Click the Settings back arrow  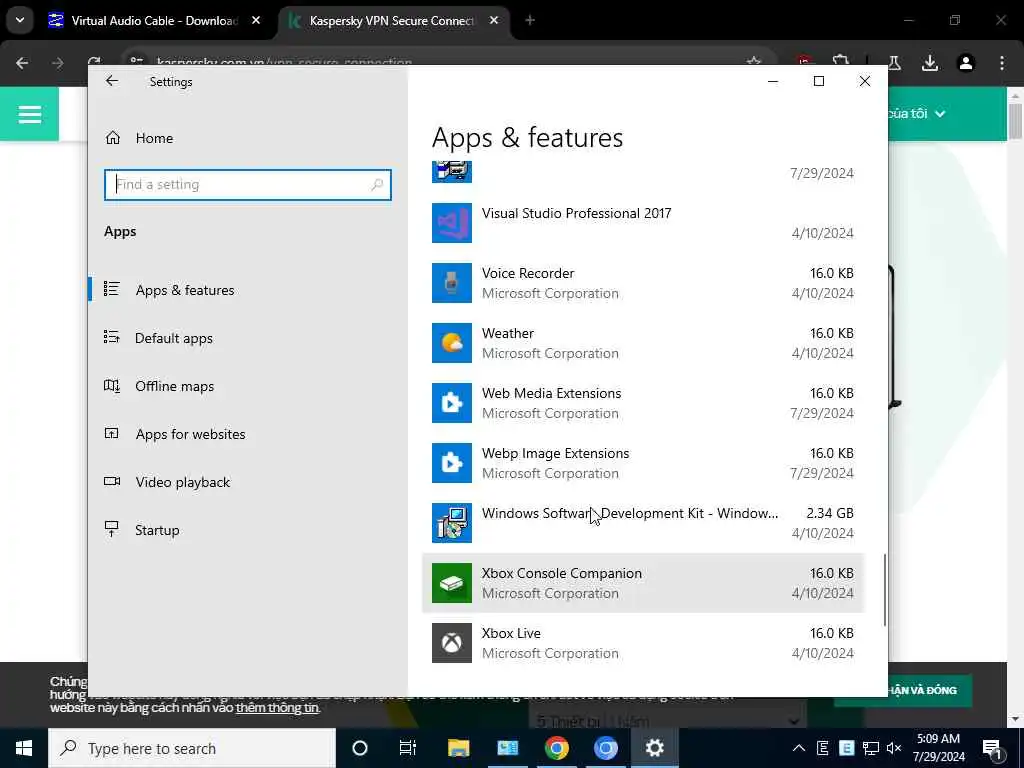click(x=112, y=81)
